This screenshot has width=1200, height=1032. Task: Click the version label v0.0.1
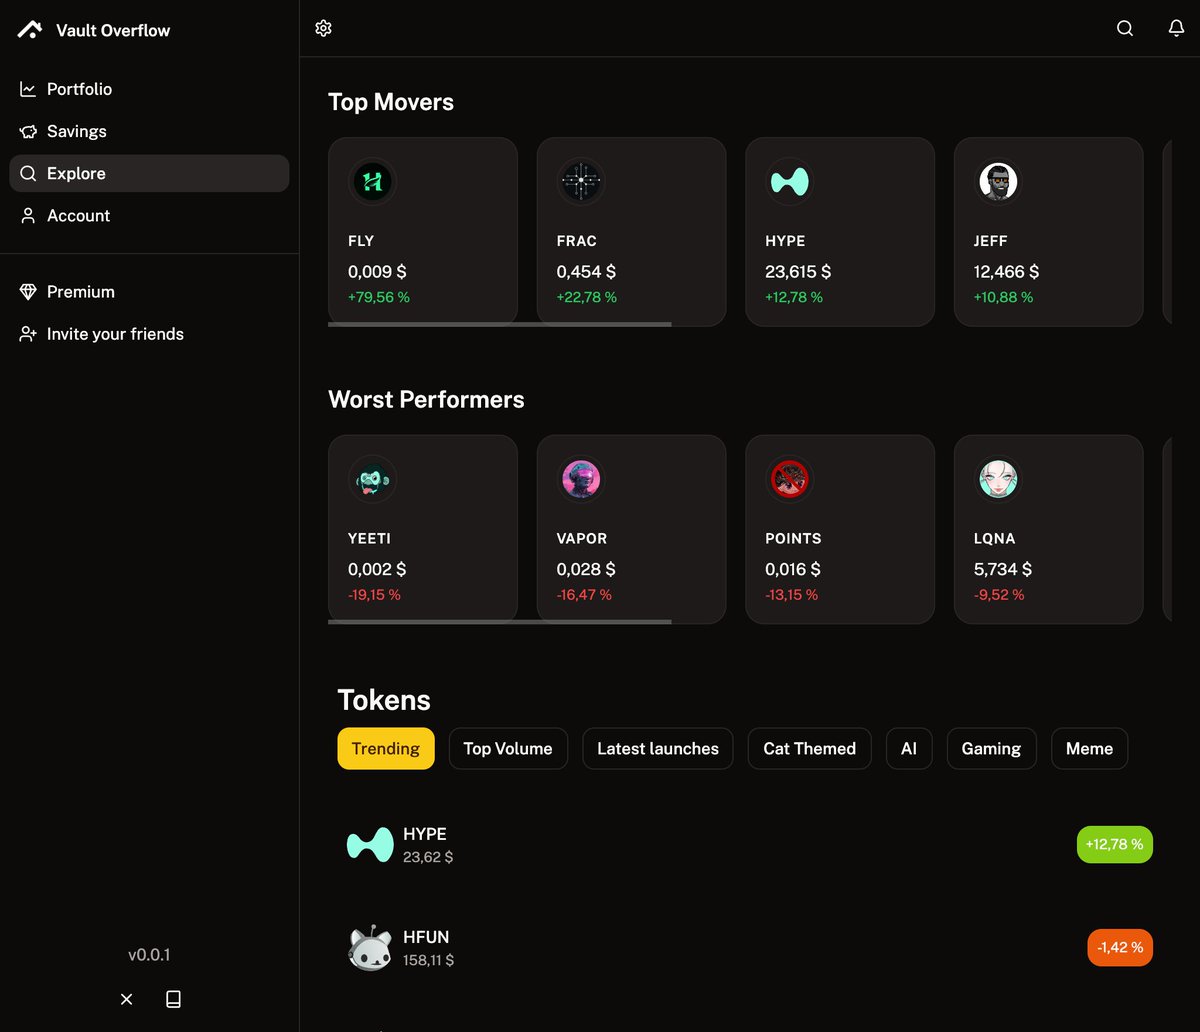click(149, 955)
